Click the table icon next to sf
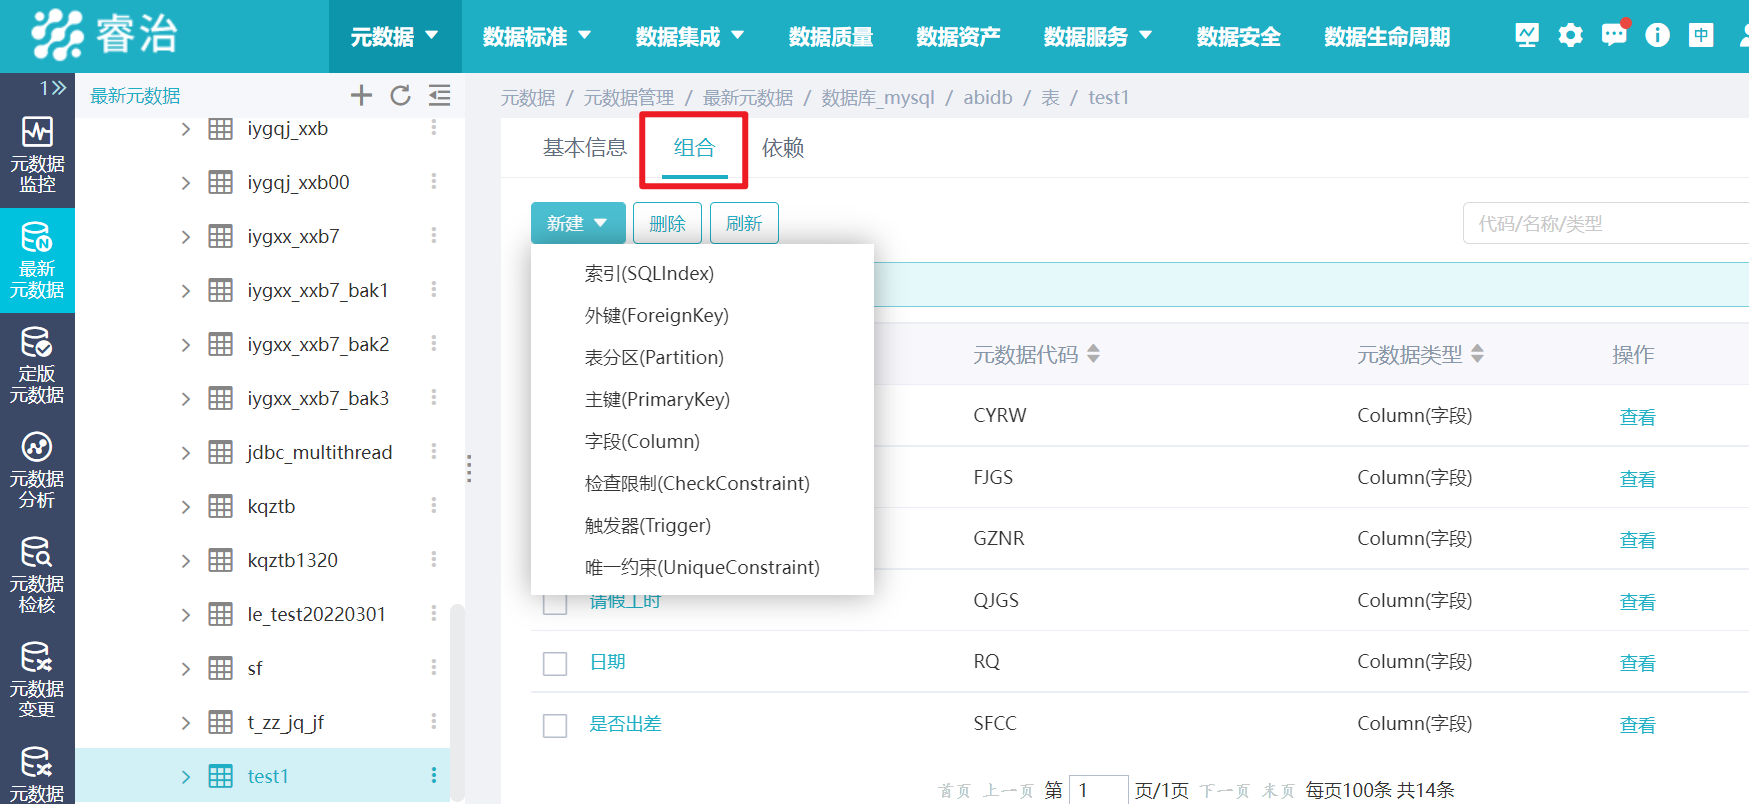This screenshot has width=1749, height=804. (x=221, y=668)
